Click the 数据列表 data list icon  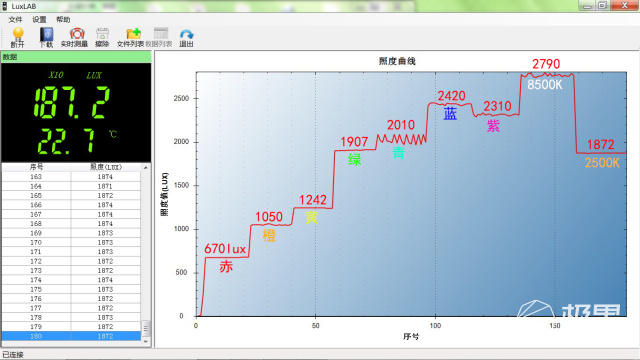click(x=161, y=33)
